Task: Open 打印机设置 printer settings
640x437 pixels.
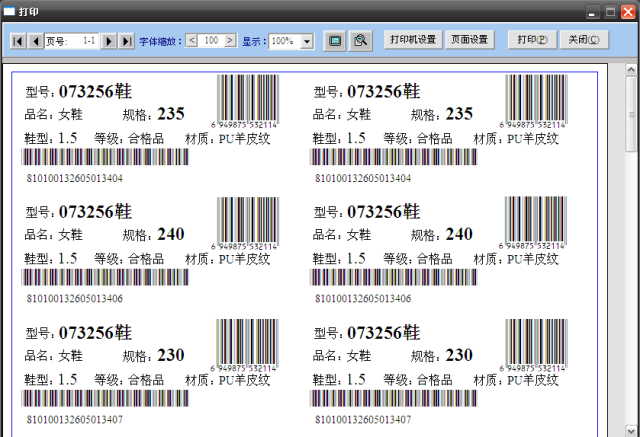Action: click(413, 40)
